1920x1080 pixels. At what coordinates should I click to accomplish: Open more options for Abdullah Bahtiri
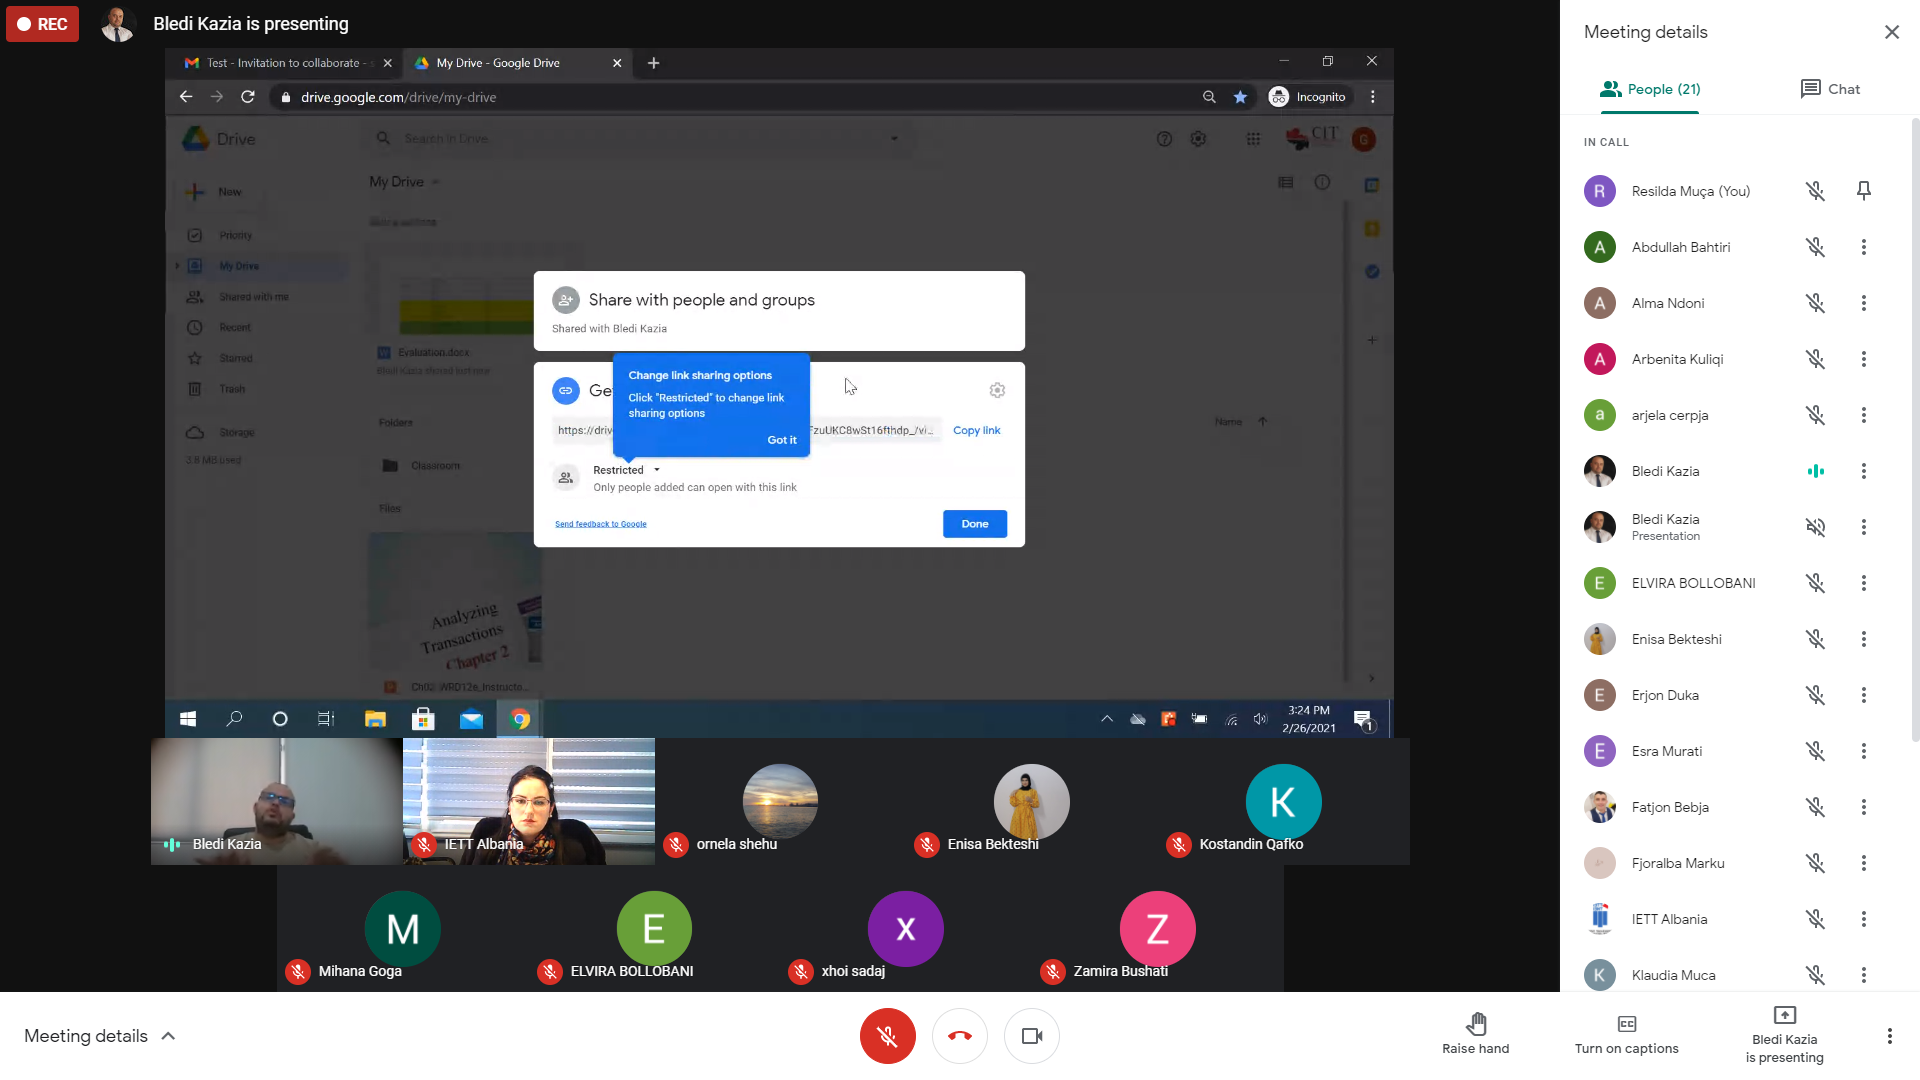click(x=1863, y=247)
